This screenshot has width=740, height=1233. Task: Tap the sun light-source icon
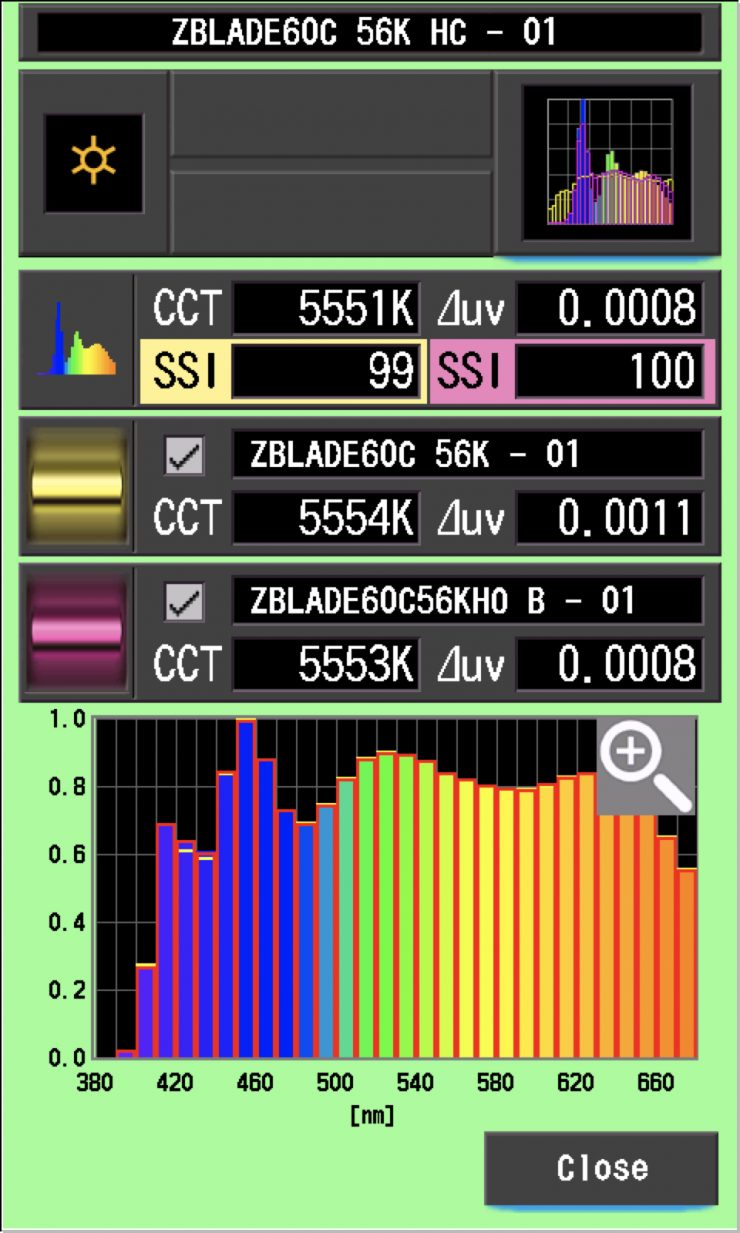93,162
